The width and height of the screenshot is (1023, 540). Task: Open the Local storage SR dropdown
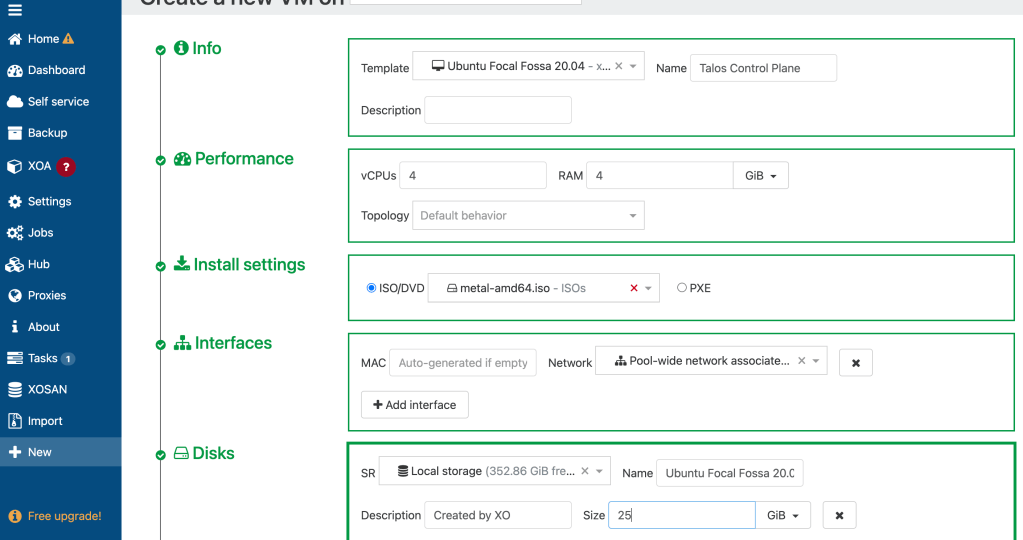coord(599,471)
